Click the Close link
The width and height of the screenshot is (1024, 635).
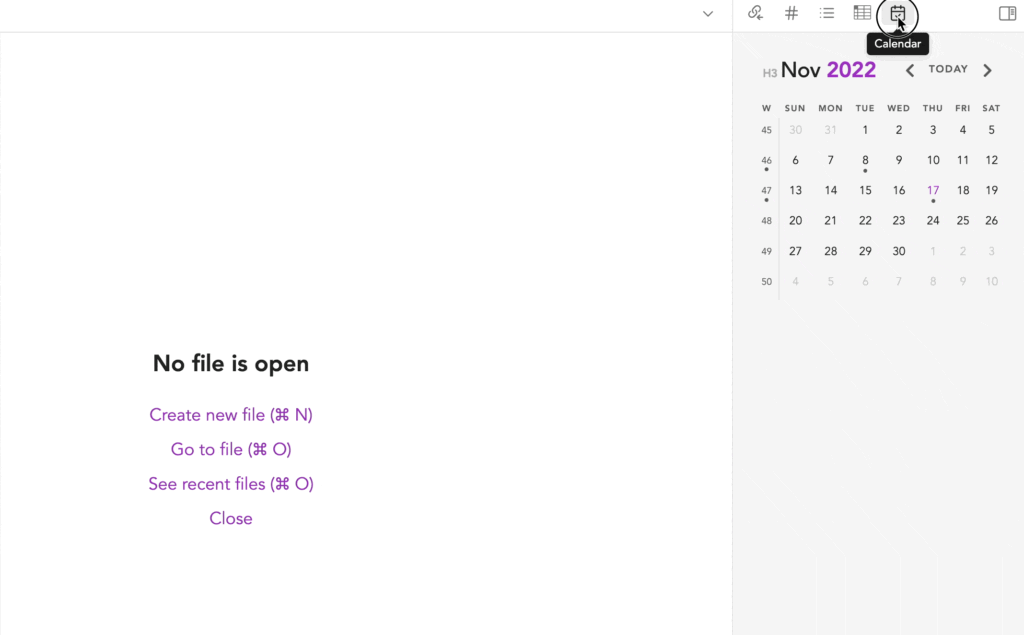coord(231,518)
